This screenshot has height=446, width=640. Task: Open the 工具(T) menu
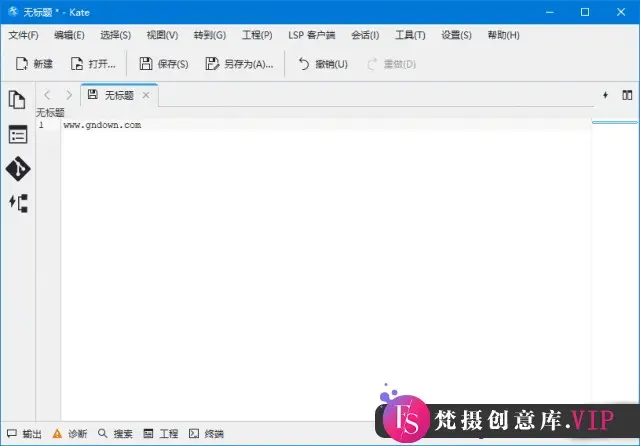click(410, 35)
